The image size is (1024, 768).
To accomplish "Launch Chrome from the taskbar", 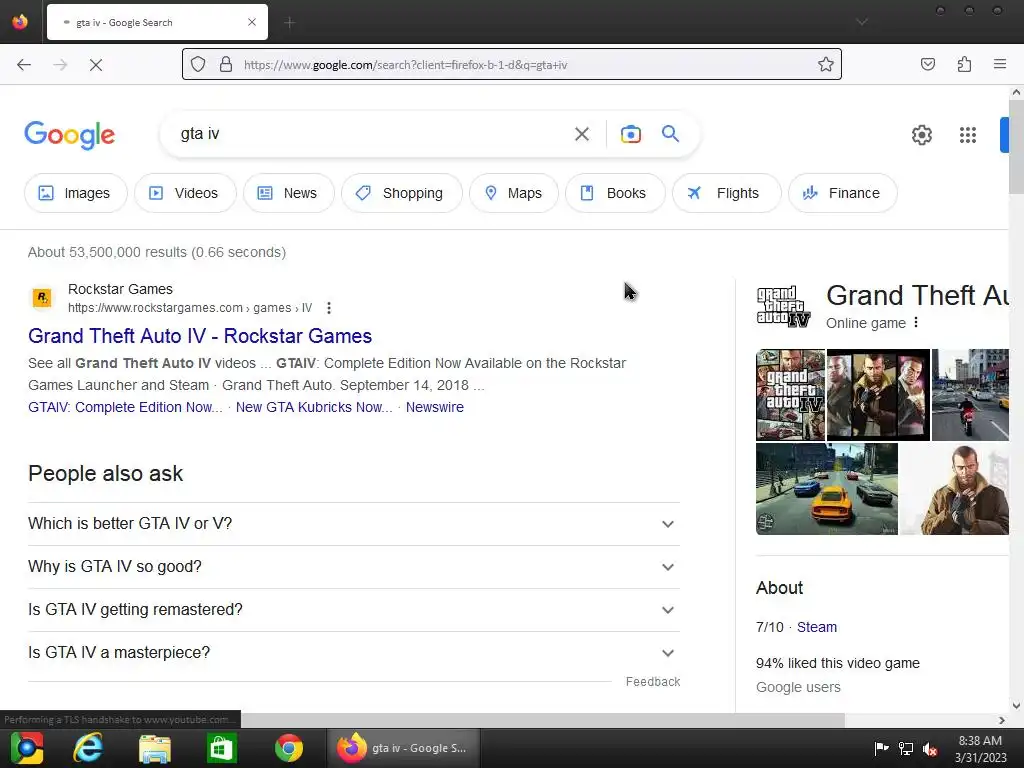I will [x=289, y=748].
